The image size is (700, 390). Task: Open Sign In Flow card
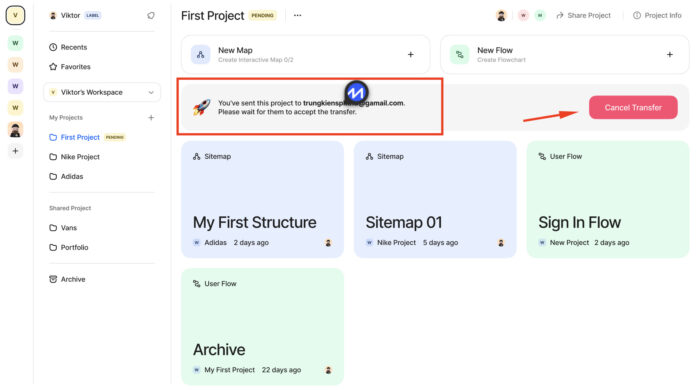click(608, 199)
